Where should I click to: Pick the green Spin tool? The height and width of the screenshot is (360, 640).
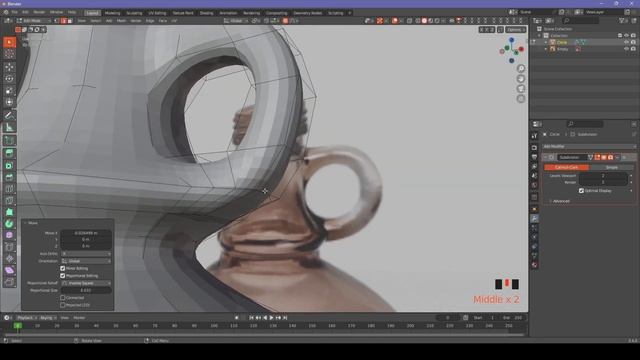point(9,224)
